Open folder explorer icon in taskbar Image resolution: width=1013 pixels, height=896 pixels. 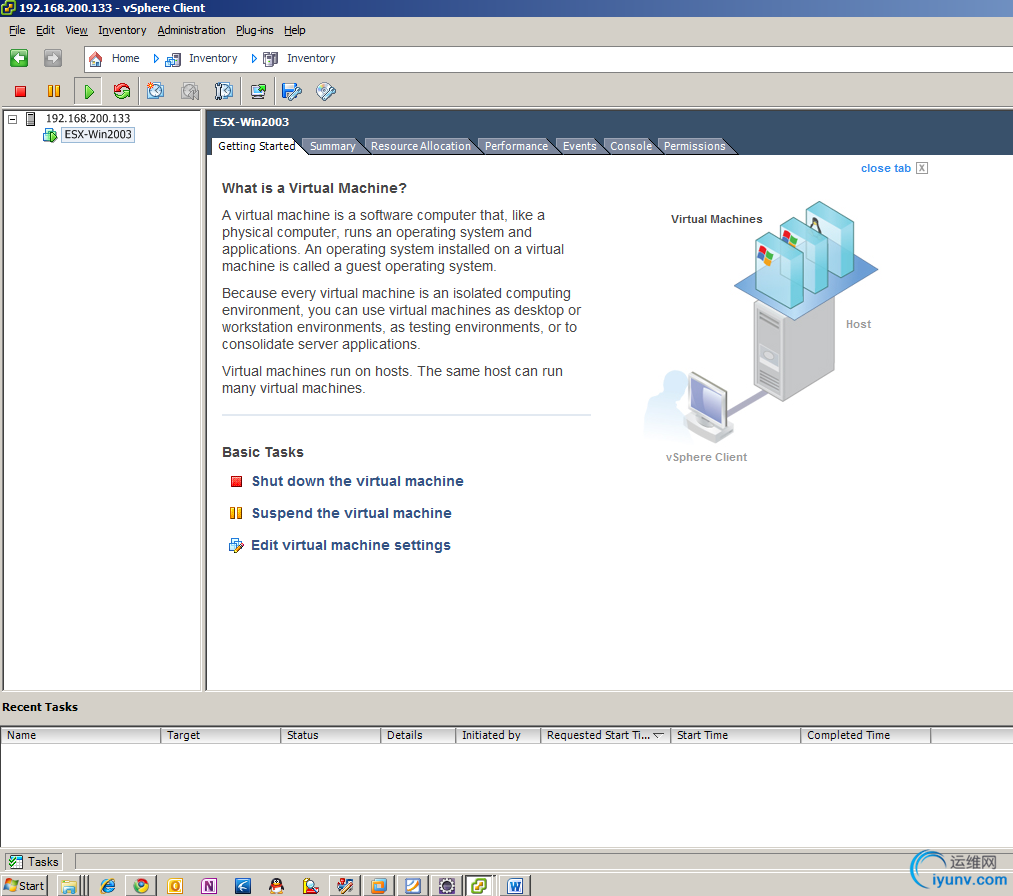pos(68,886)
